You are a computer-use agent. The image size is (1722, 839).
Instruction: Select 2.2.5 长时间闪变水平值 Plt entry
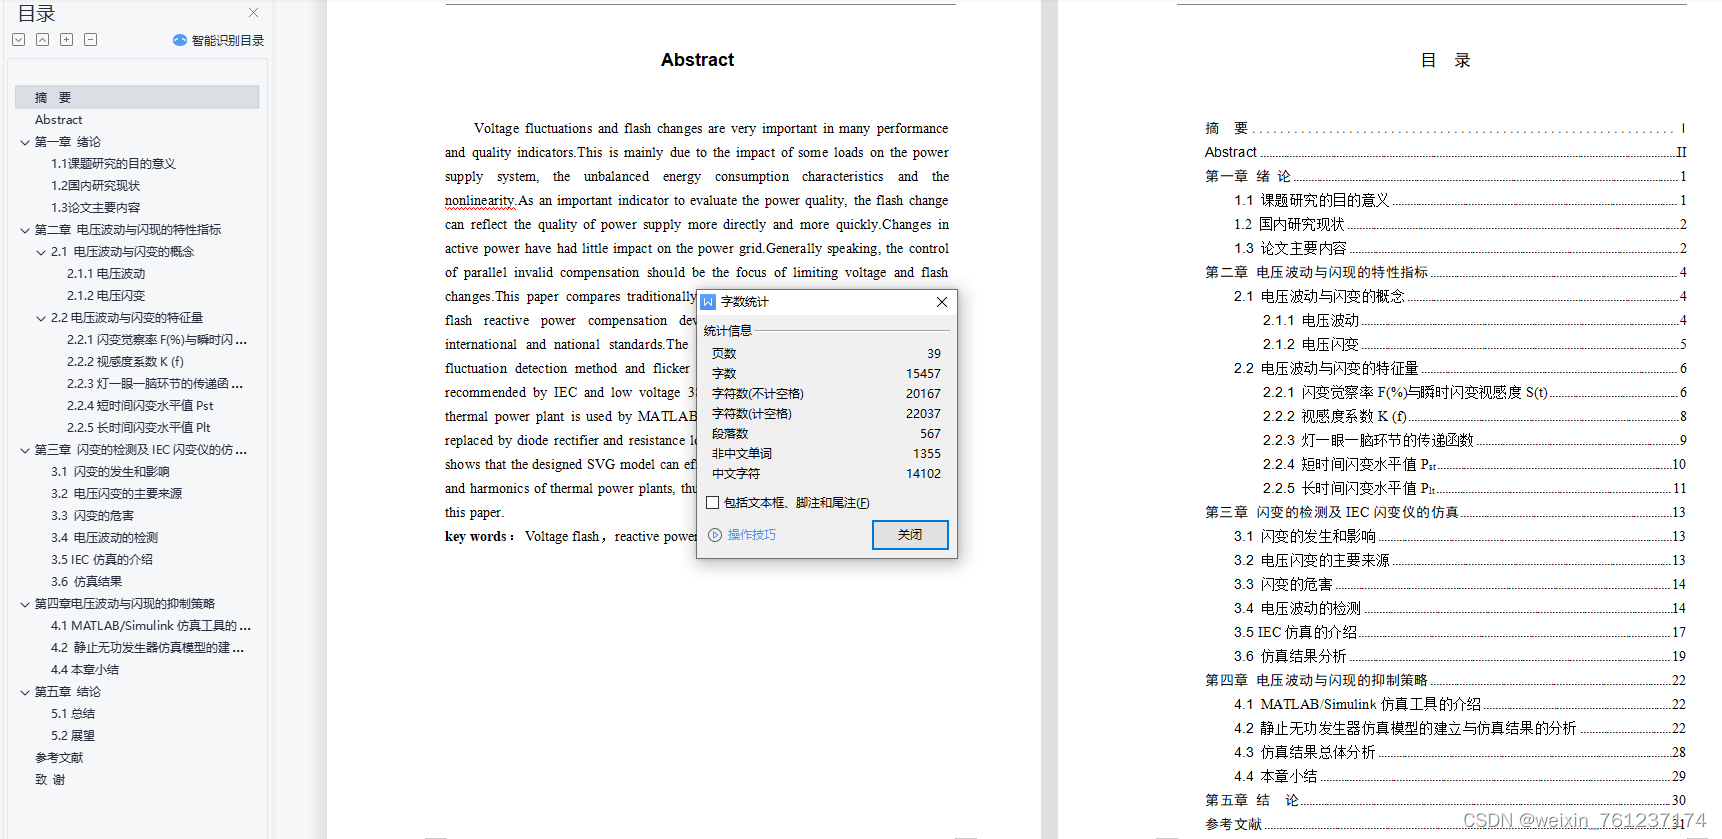(138, 428)
